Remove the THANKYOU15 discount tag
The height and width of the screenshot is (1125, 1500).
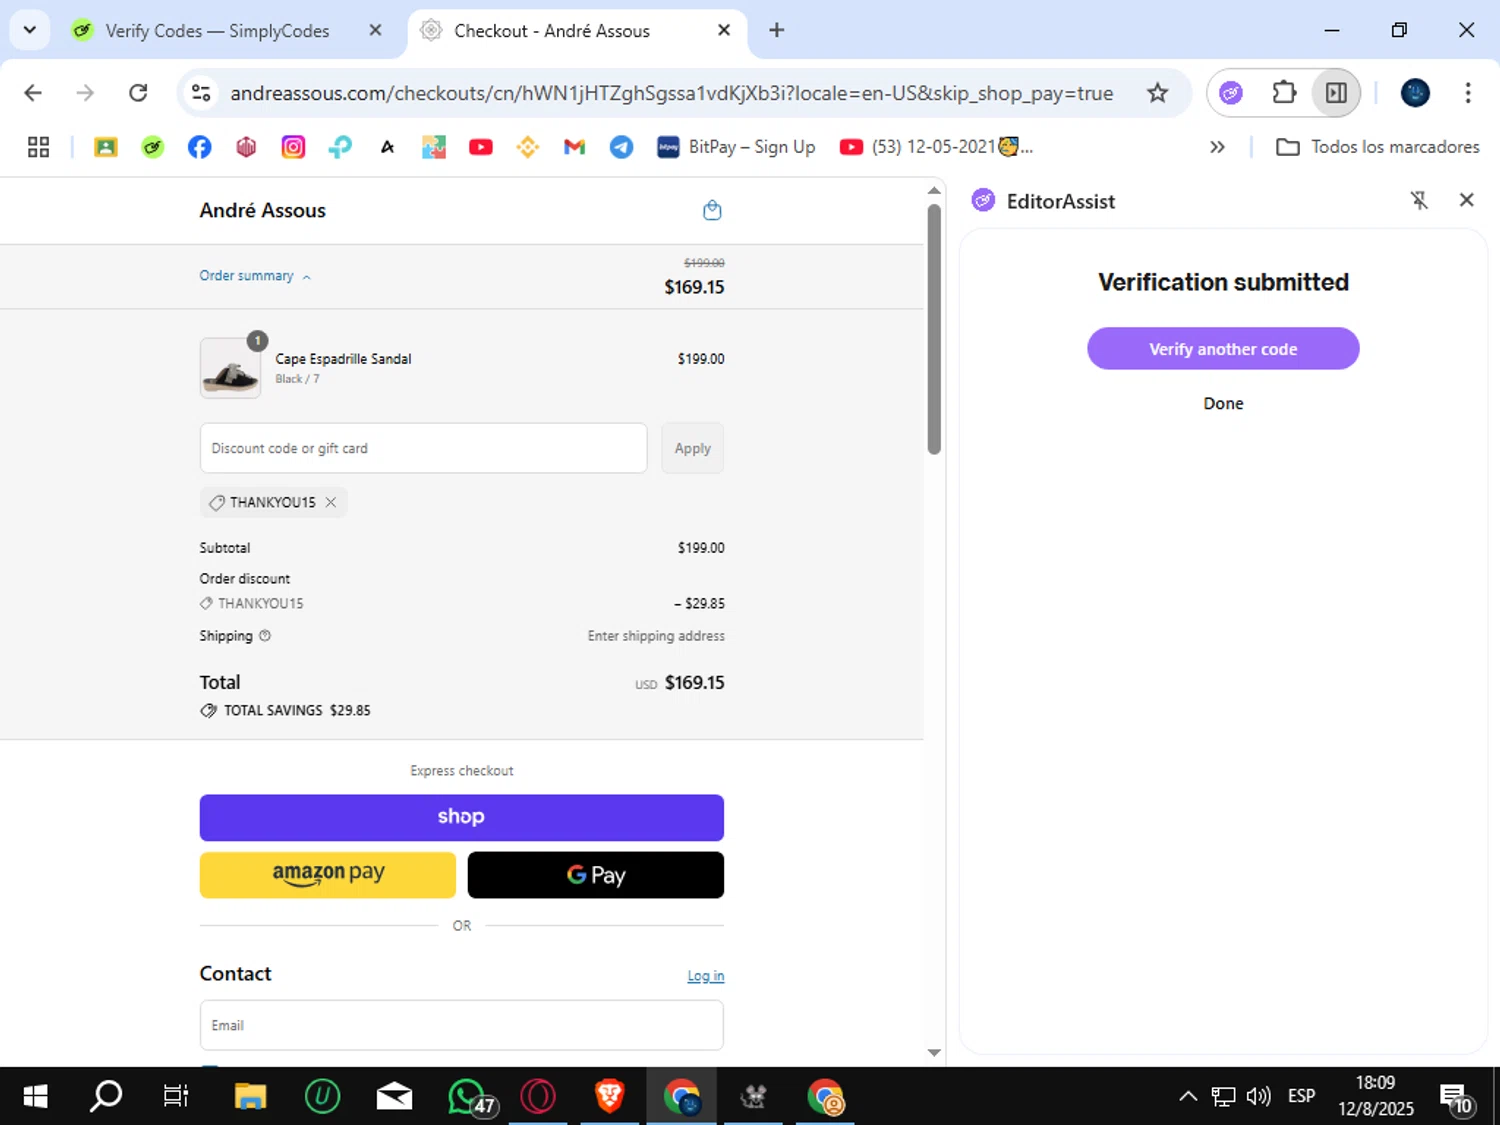pos(331,502)
